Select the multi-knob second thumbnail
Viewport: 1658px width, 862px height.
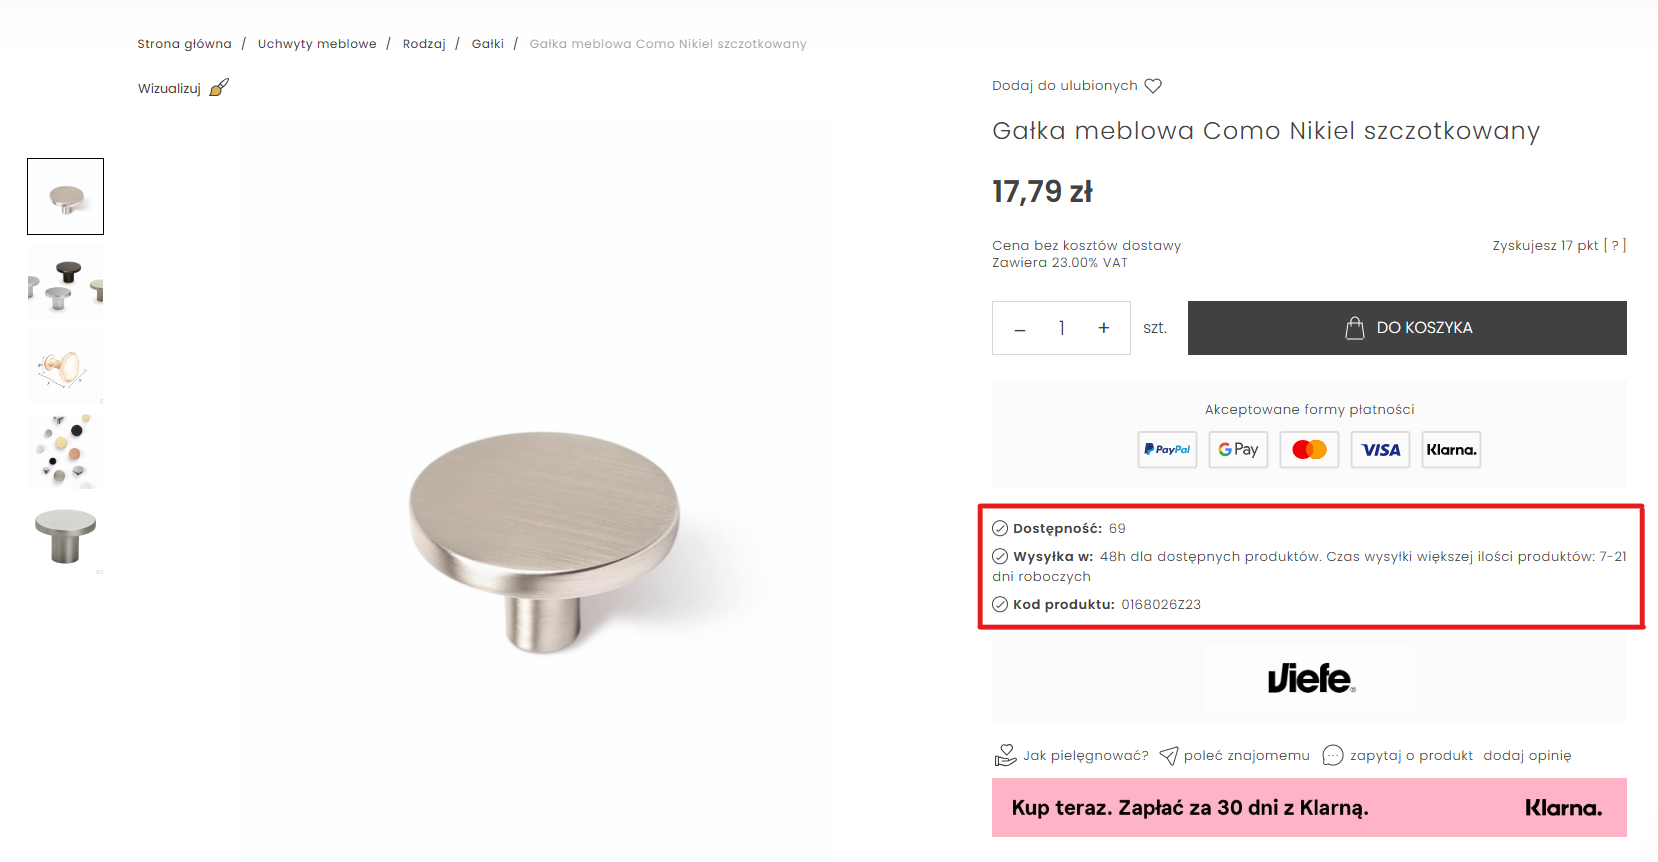click(66, 282)
